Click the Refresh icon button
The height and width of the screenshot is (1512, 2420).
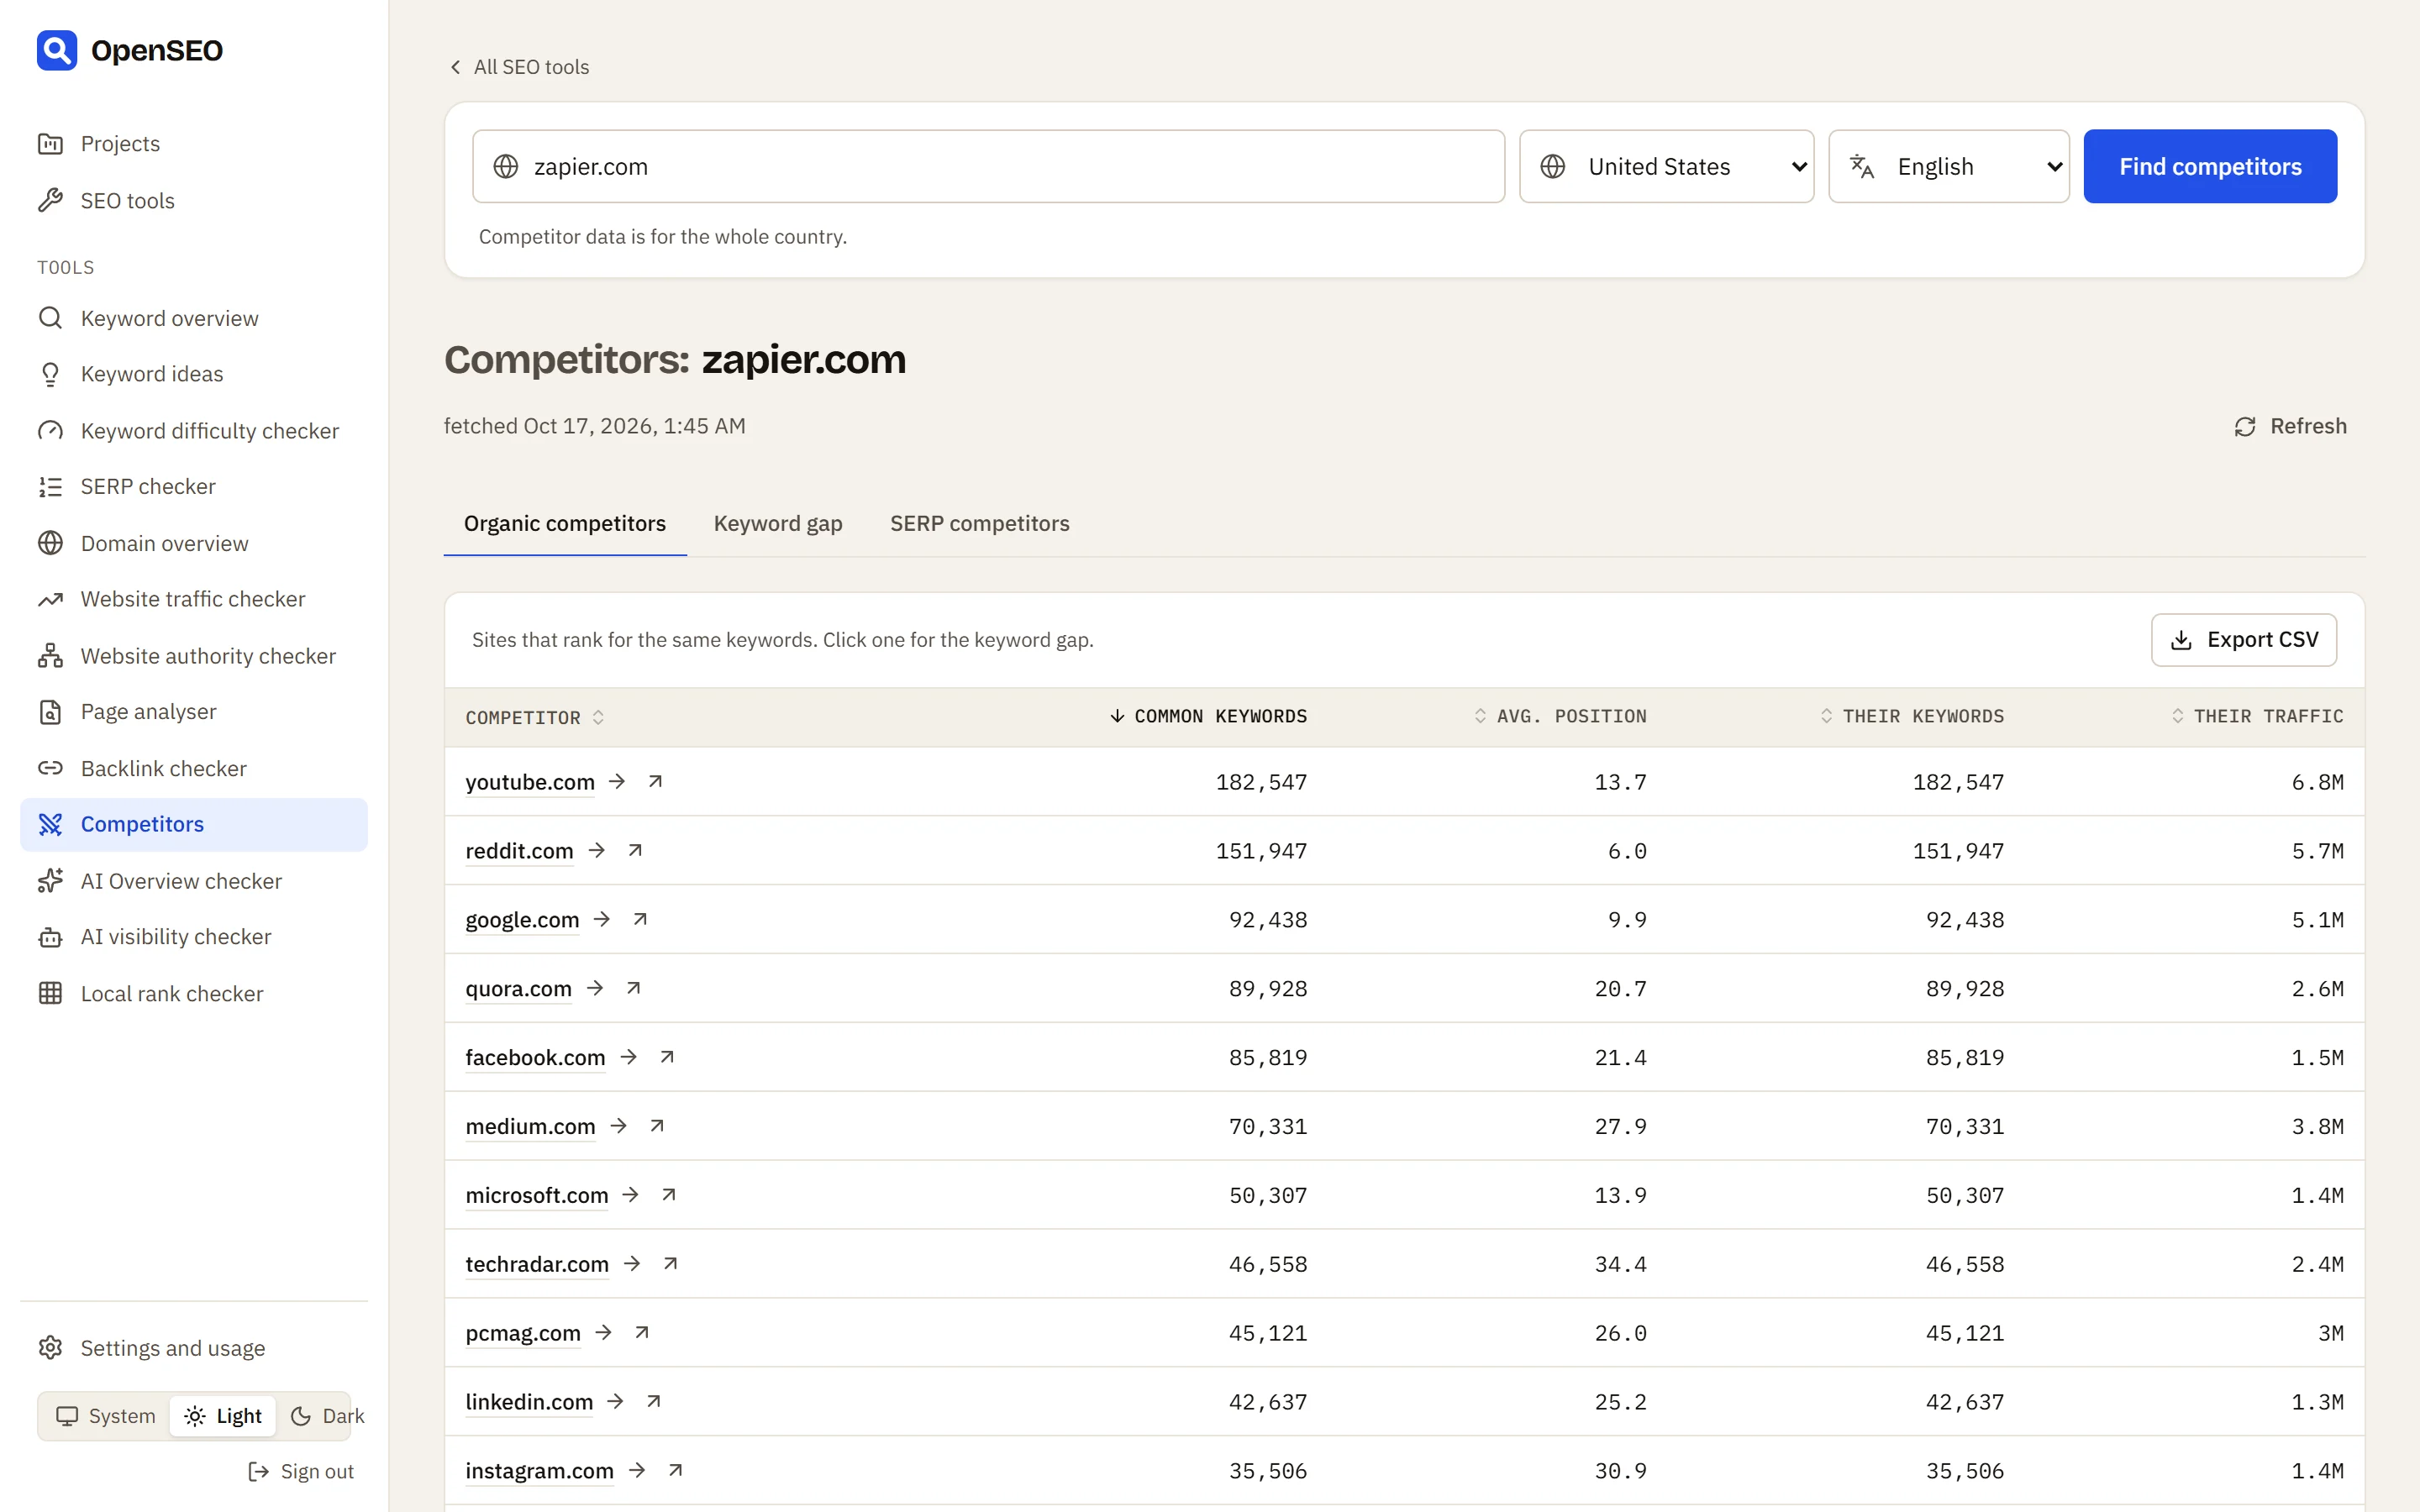2290,426
